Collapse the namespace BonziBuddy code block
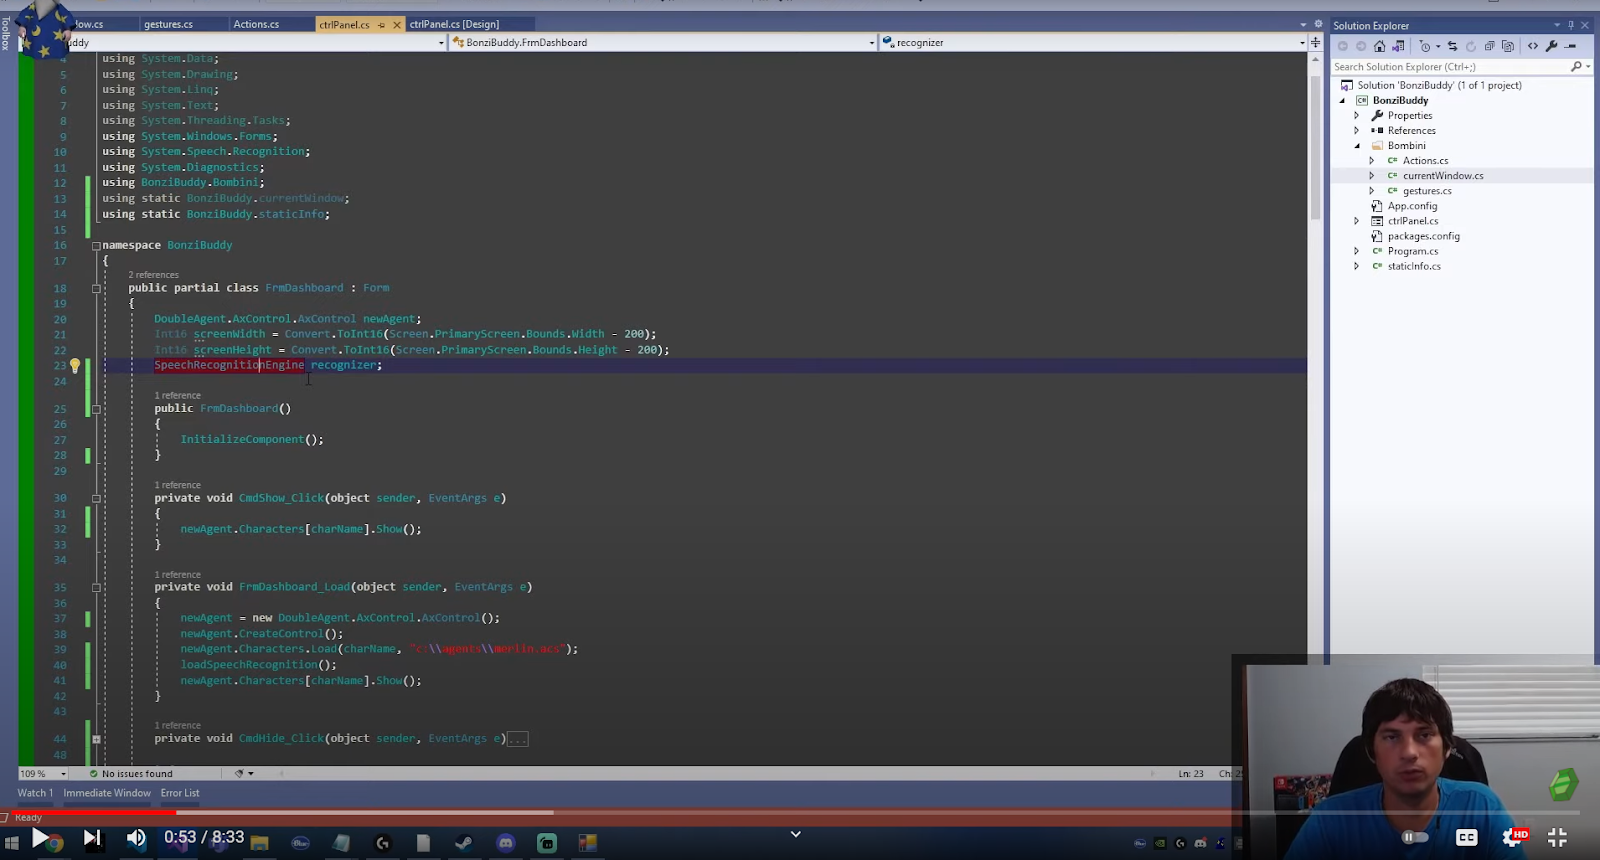This screenshot has width=1600, height=860. (x=96, y=245)
